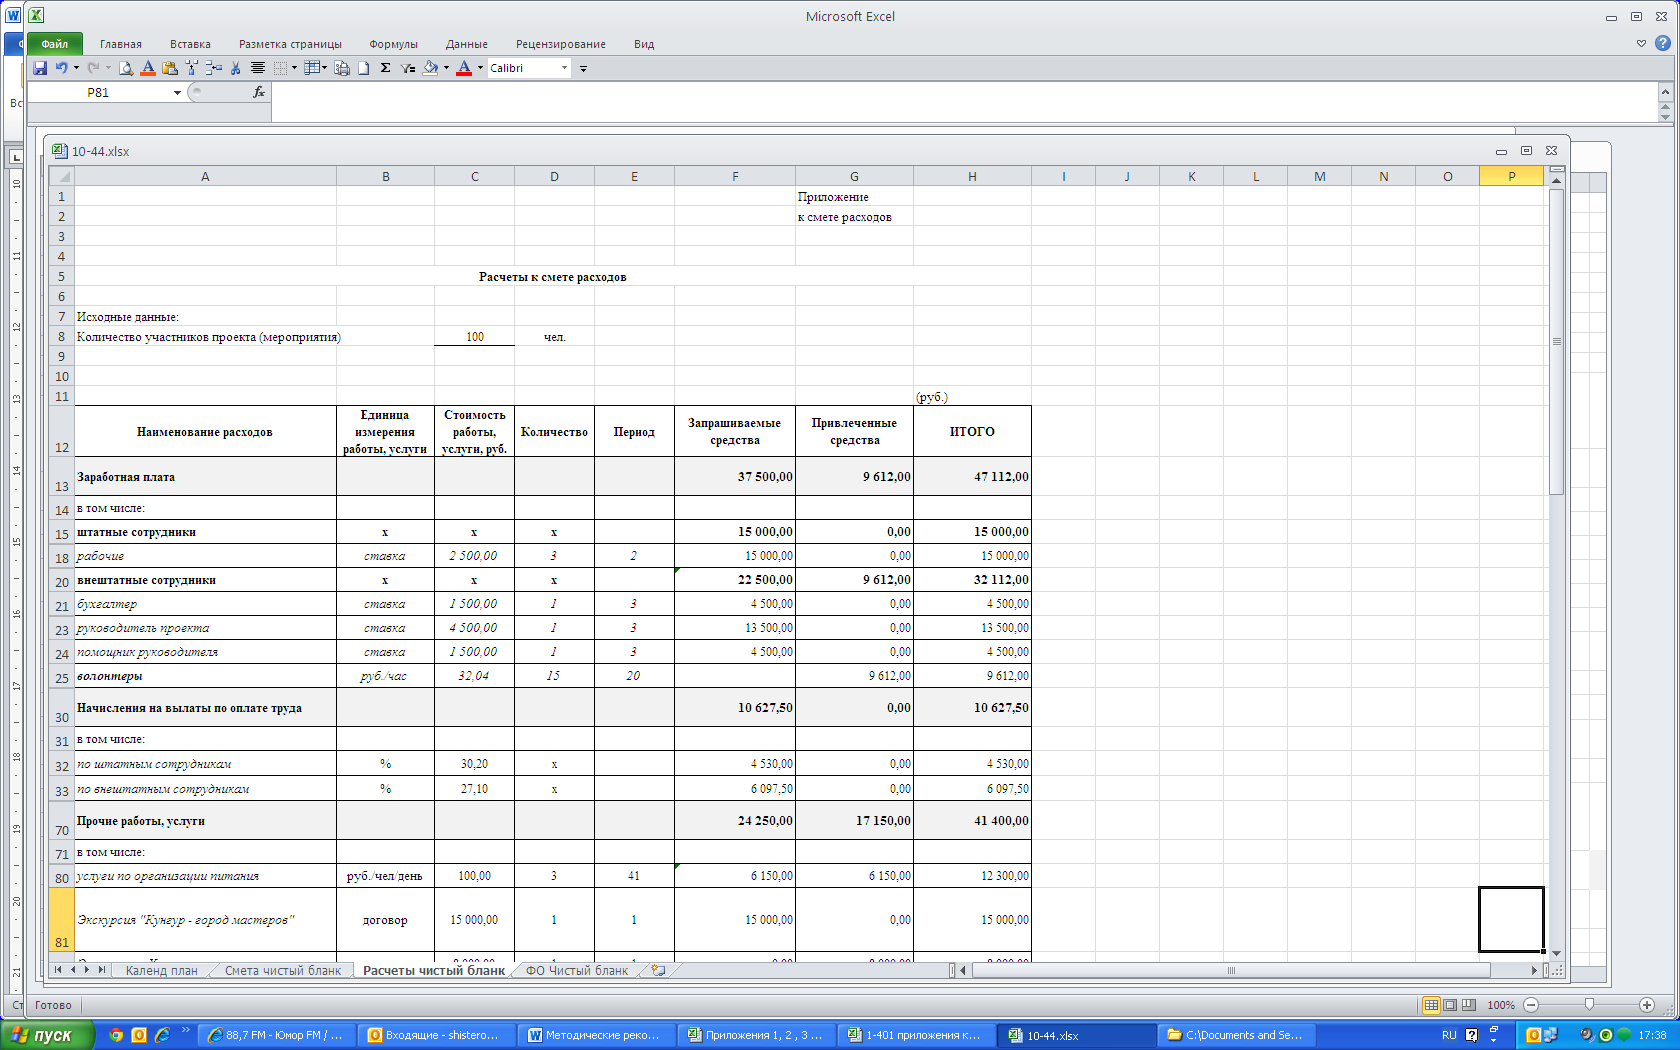Open C:\Documents and Se folder taskbar button

pyautogui.click(x=1234, y=1035)
